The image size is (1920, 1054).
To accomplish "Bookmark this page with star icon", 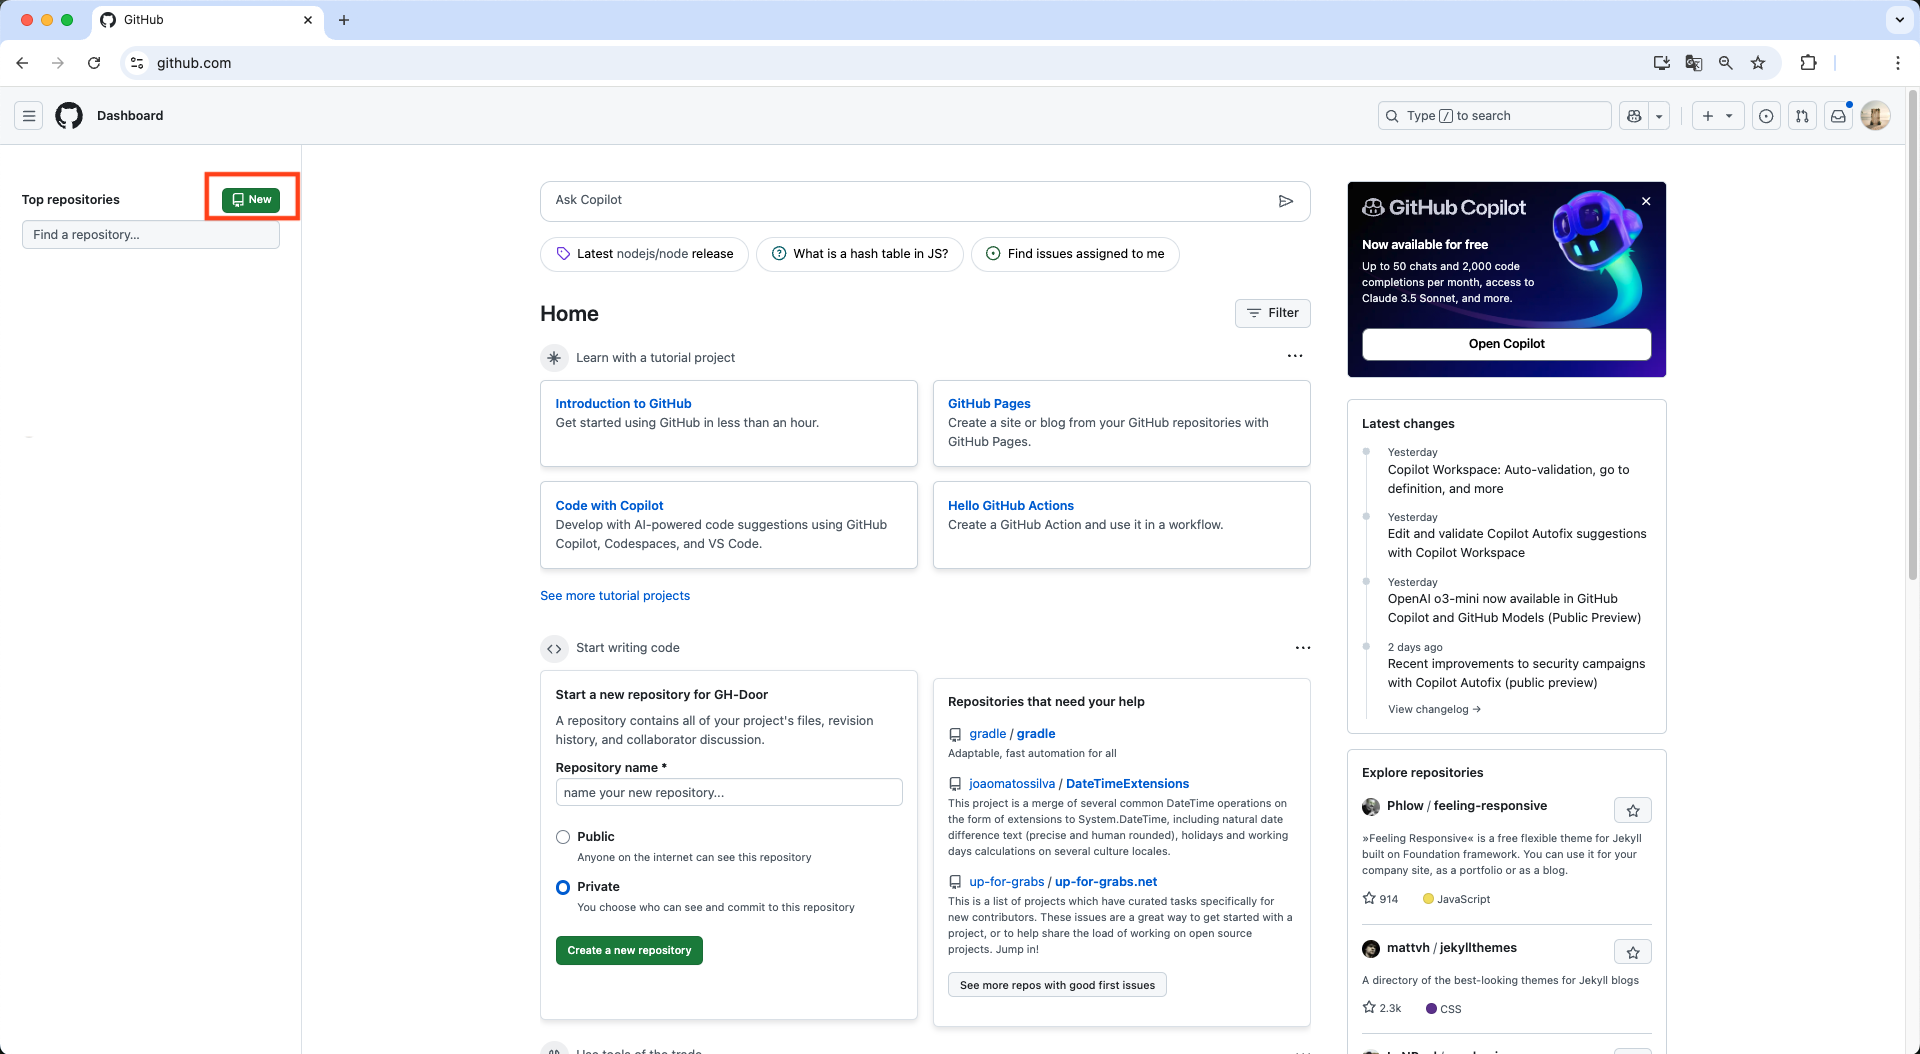I will pyautogui.click(x=1757, y=63).
